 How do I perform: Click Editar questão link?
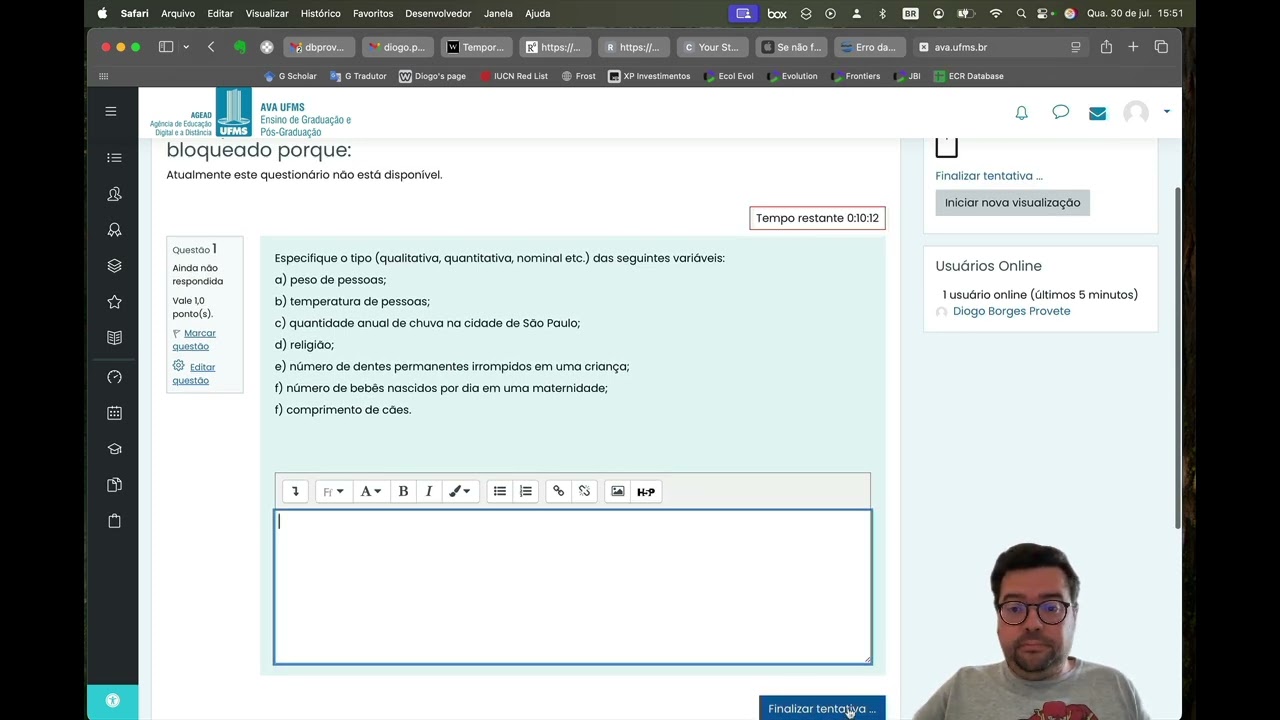coord(194,373)
